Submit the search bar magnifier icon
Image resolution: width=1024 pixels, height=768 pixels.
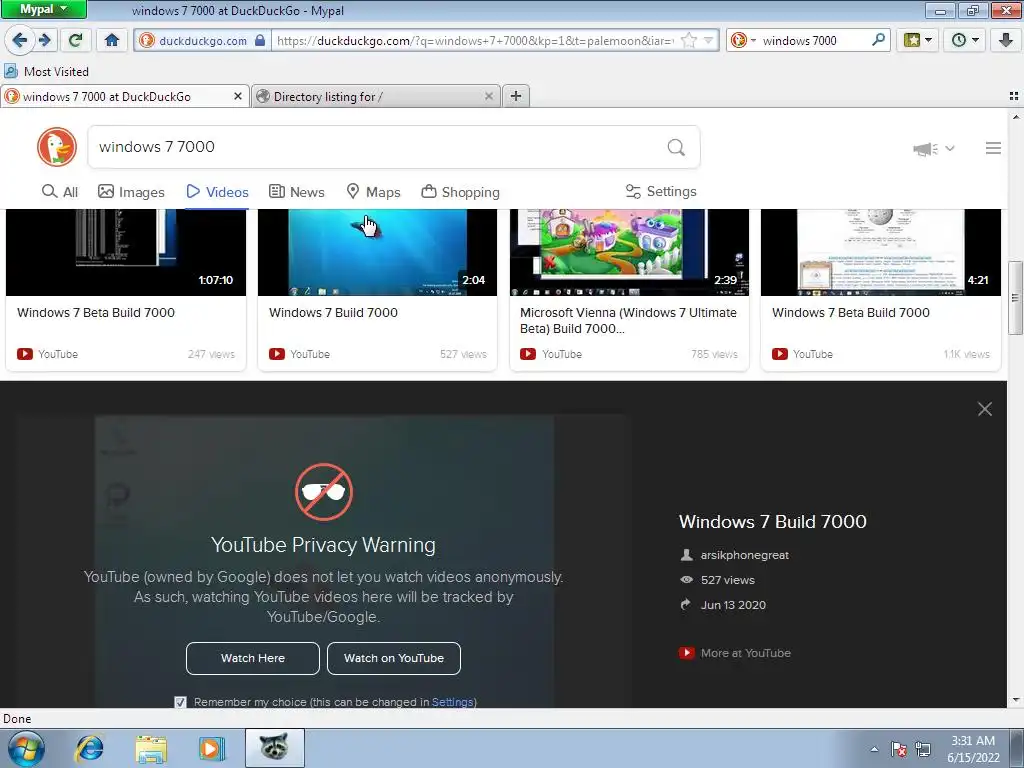(x=878, y=40)
